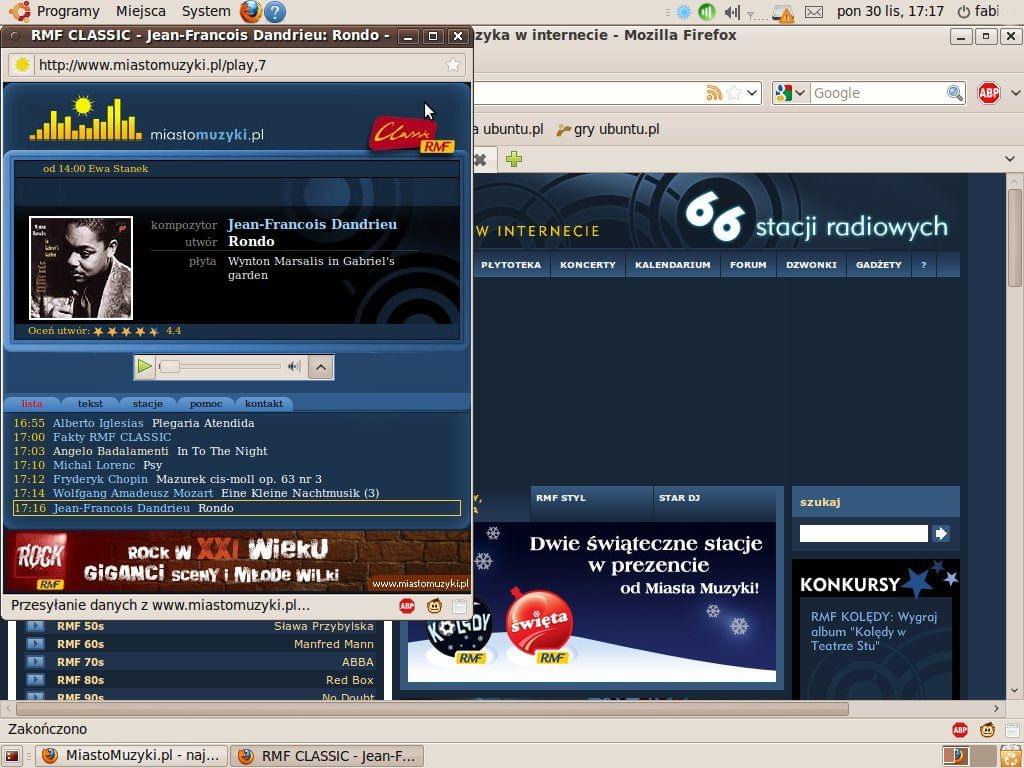Open the FORUM site section
The image size is (1024, 768).
pos(748,264)
